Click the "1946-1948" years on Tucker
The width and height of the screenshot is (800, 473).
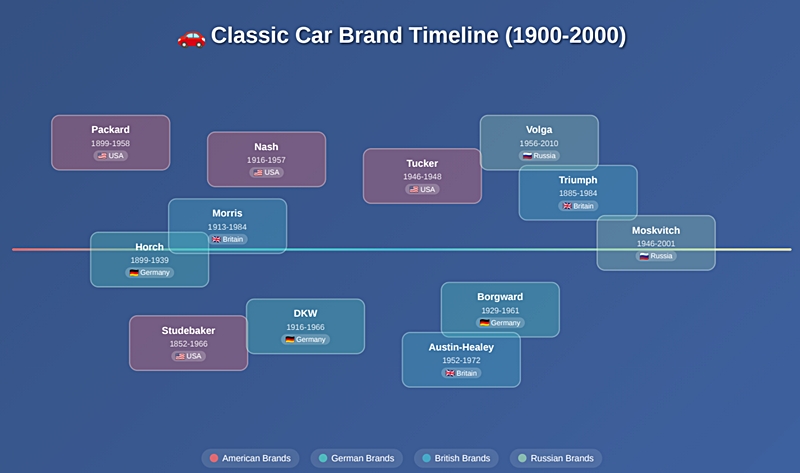click(422, 177)
